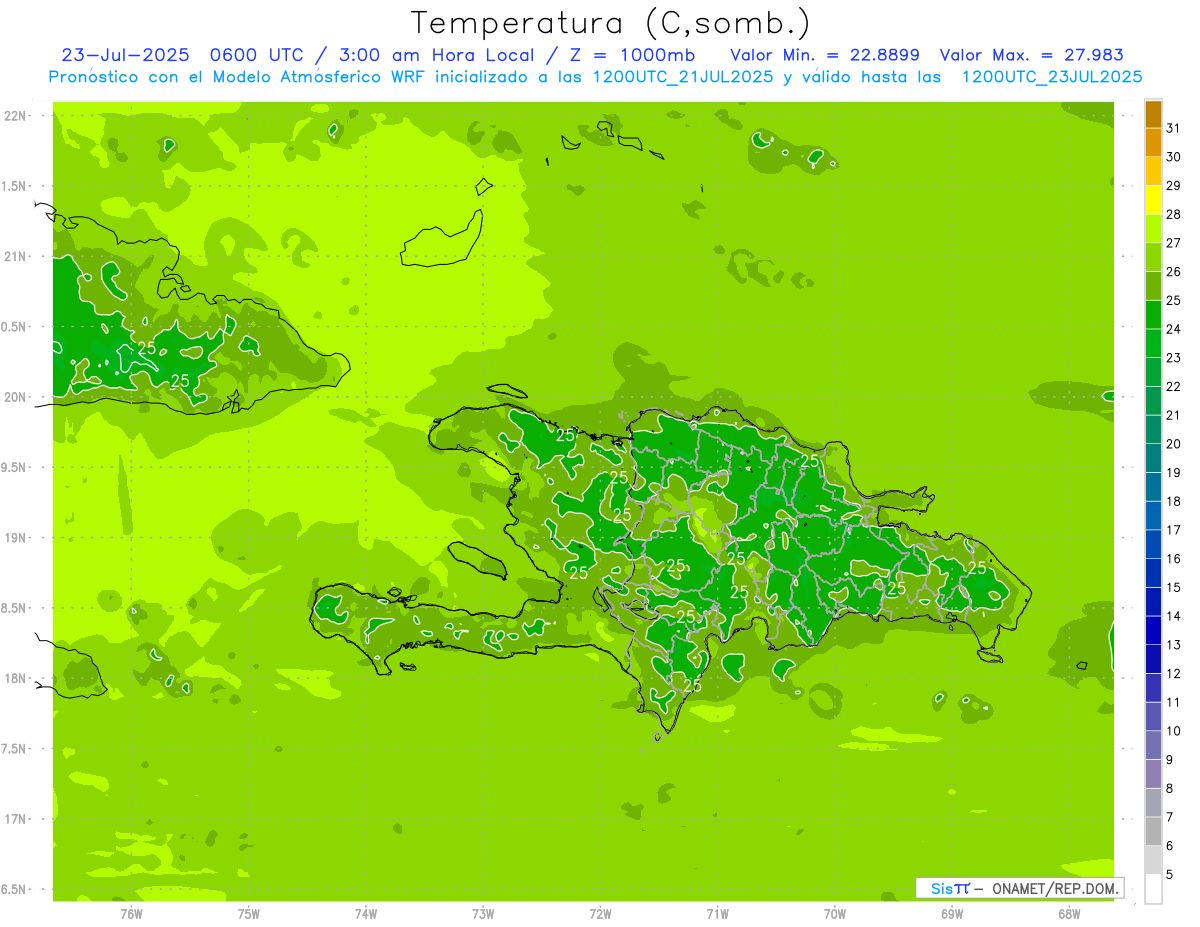Screen dimensions: 1200x927
Task: Click the title "Temperatura (C,somb.)"
Action: click(610, 23)
